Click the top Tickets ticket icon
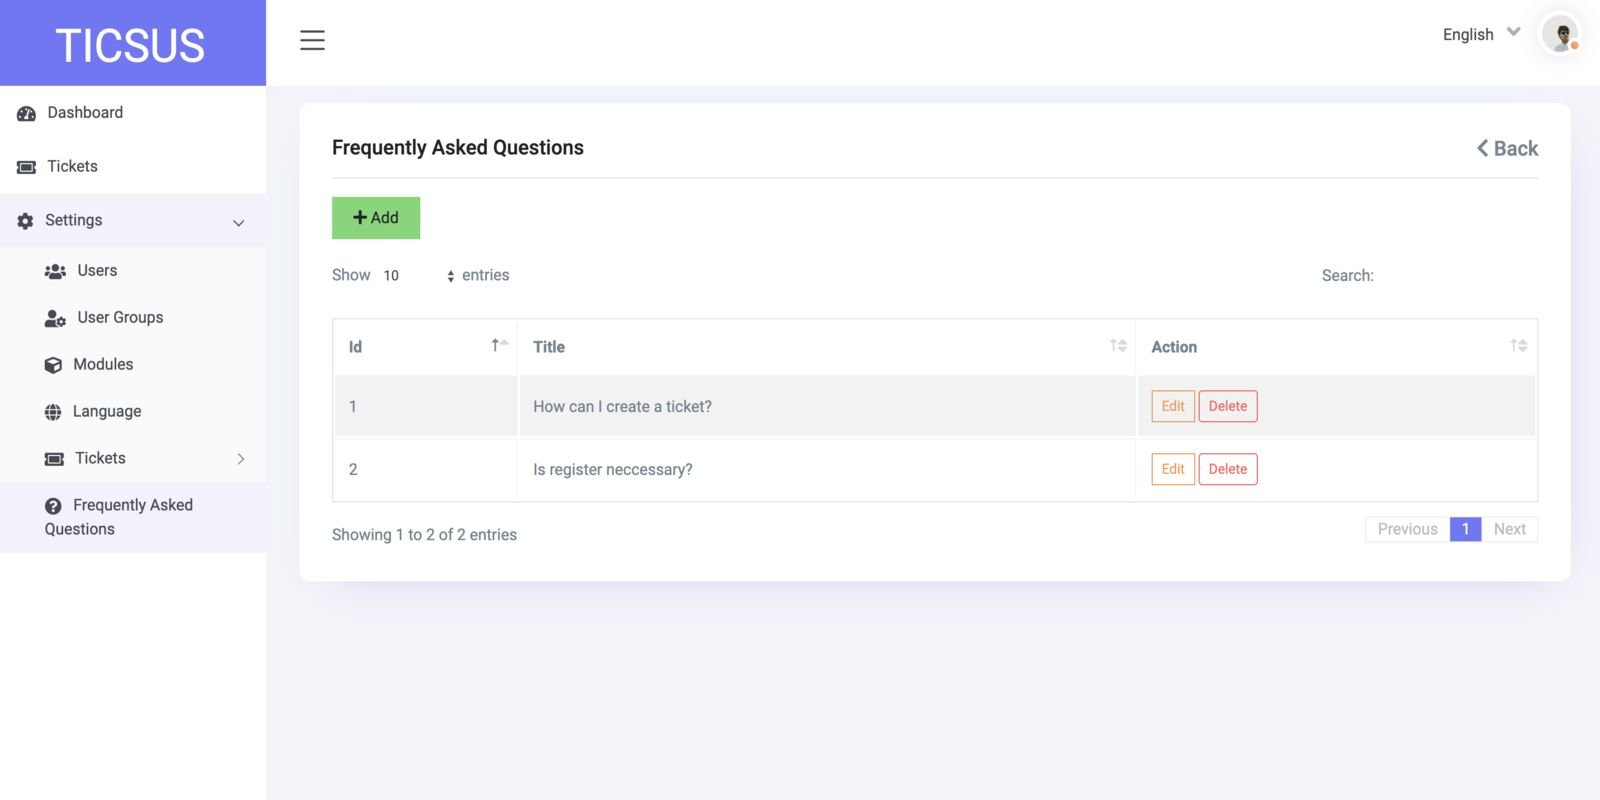The width and height of the screenshot is (1600, 800). (x=27, y=167)
